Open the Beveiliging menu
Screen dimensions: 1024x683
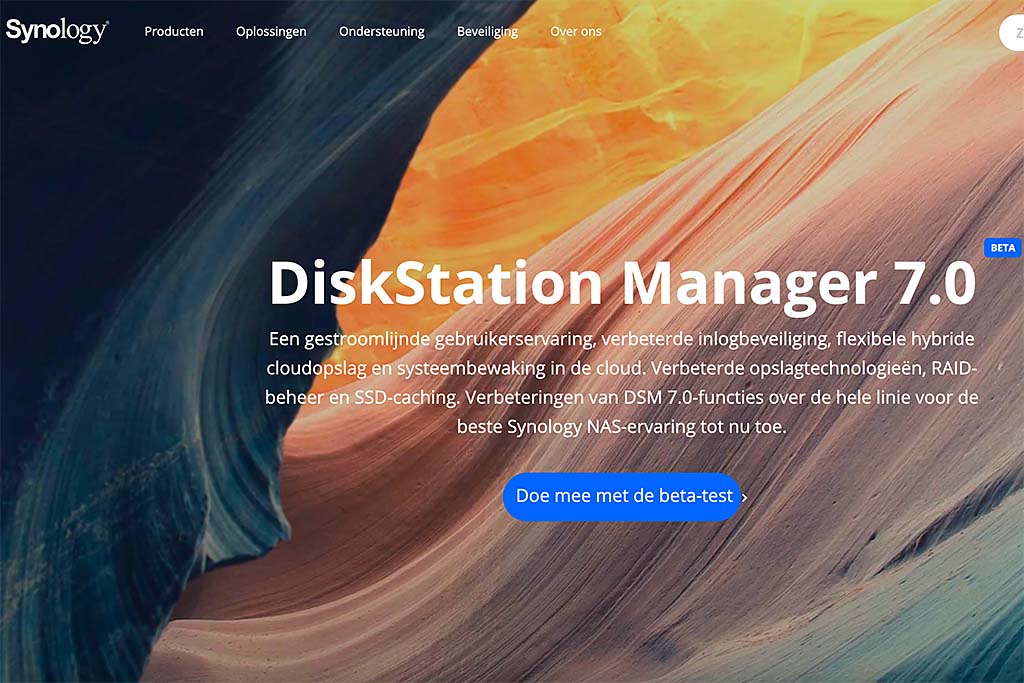pyautogui.click(x=487, y=31)
